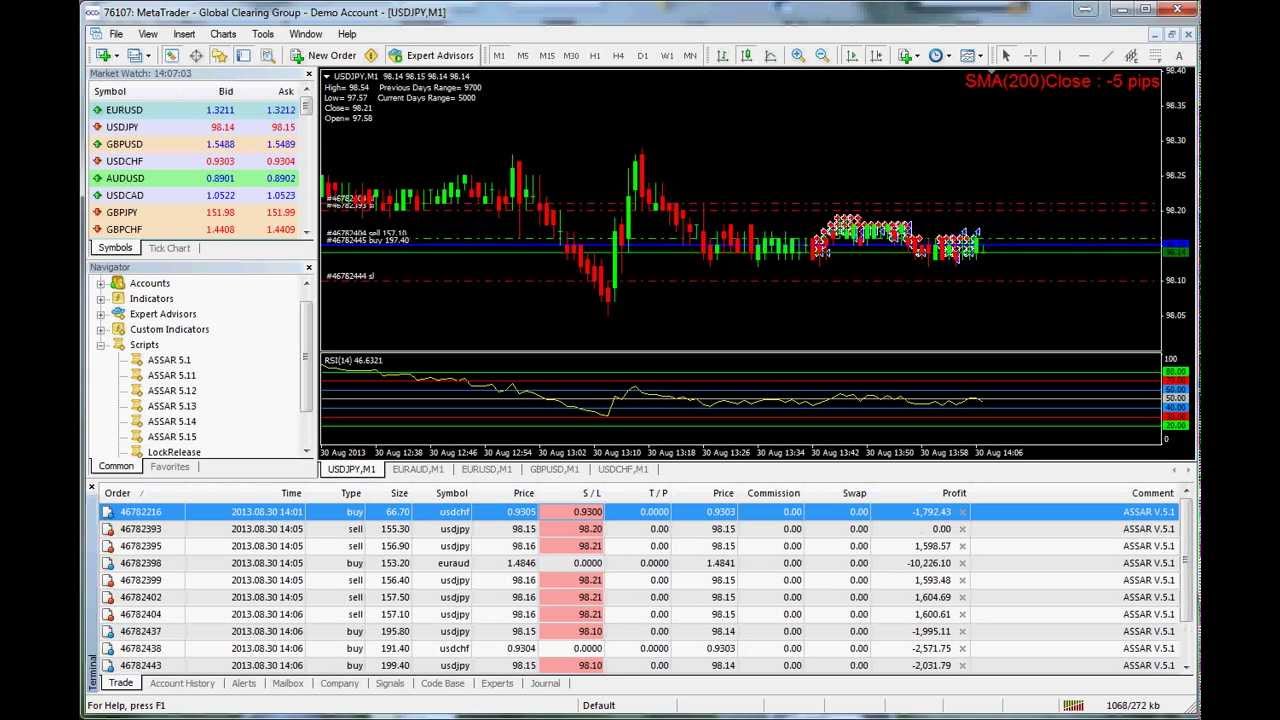Expand the Accounts tree node
Screen dimensions: 1280x720
click(x=101, y=283)
